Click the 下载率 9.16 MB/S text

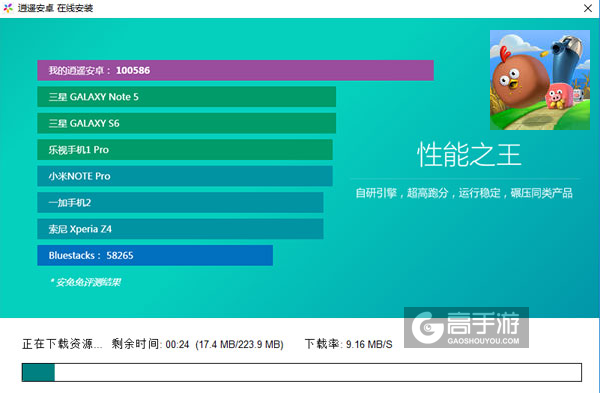pos(349,344)
